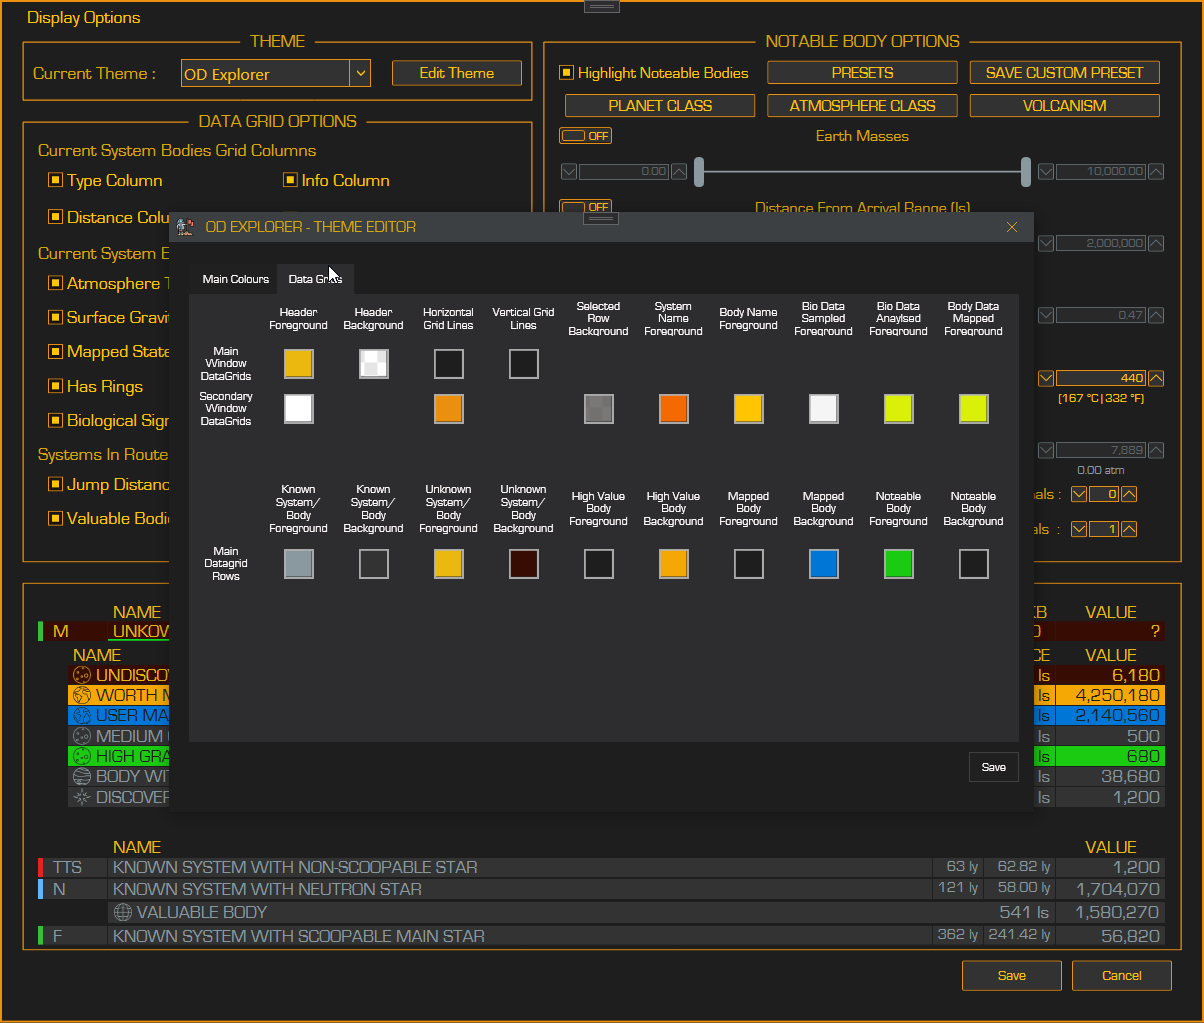The width and height of the screenshot is (1204, 1023).
Task: Select KNOWN SYSTEM WITH NON-SCOOPABLE STAR row
Action: 600,867
